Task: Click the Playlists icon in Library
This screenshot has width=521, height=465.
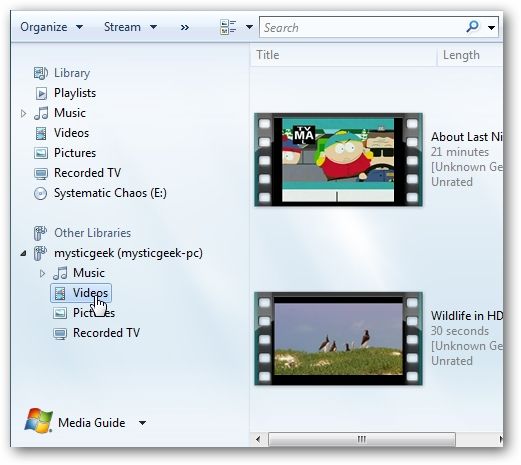Action: pyautogui.click(x=41, y=93)
